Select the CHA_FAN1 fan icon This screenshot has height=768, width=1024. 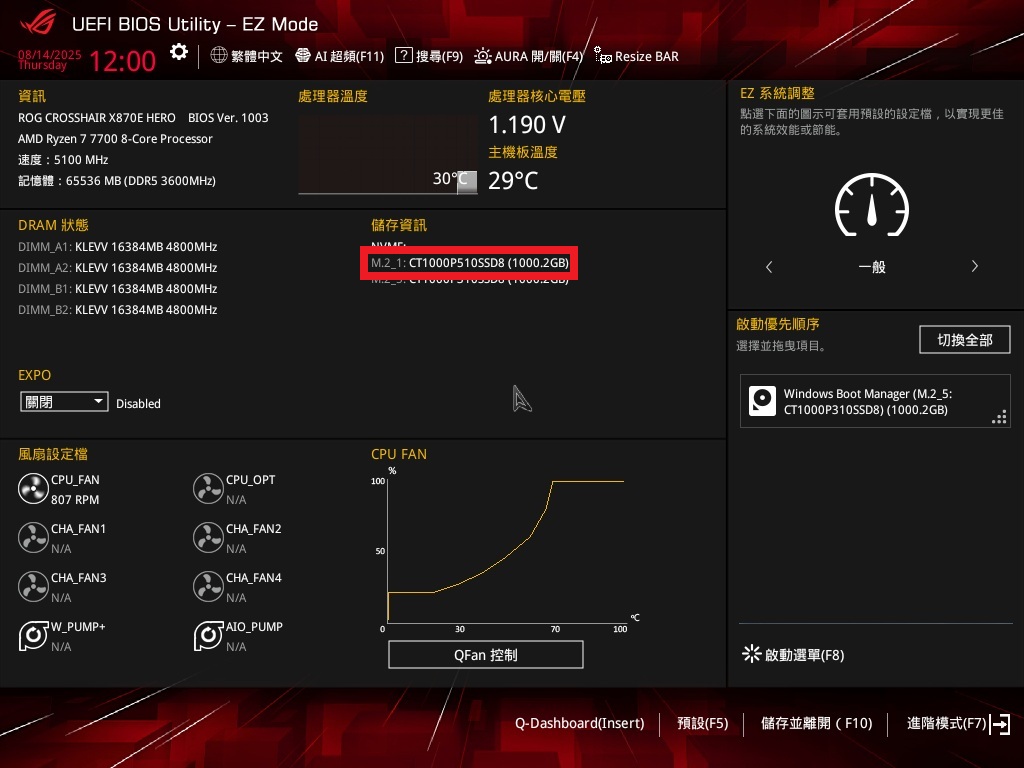(33, 537)
